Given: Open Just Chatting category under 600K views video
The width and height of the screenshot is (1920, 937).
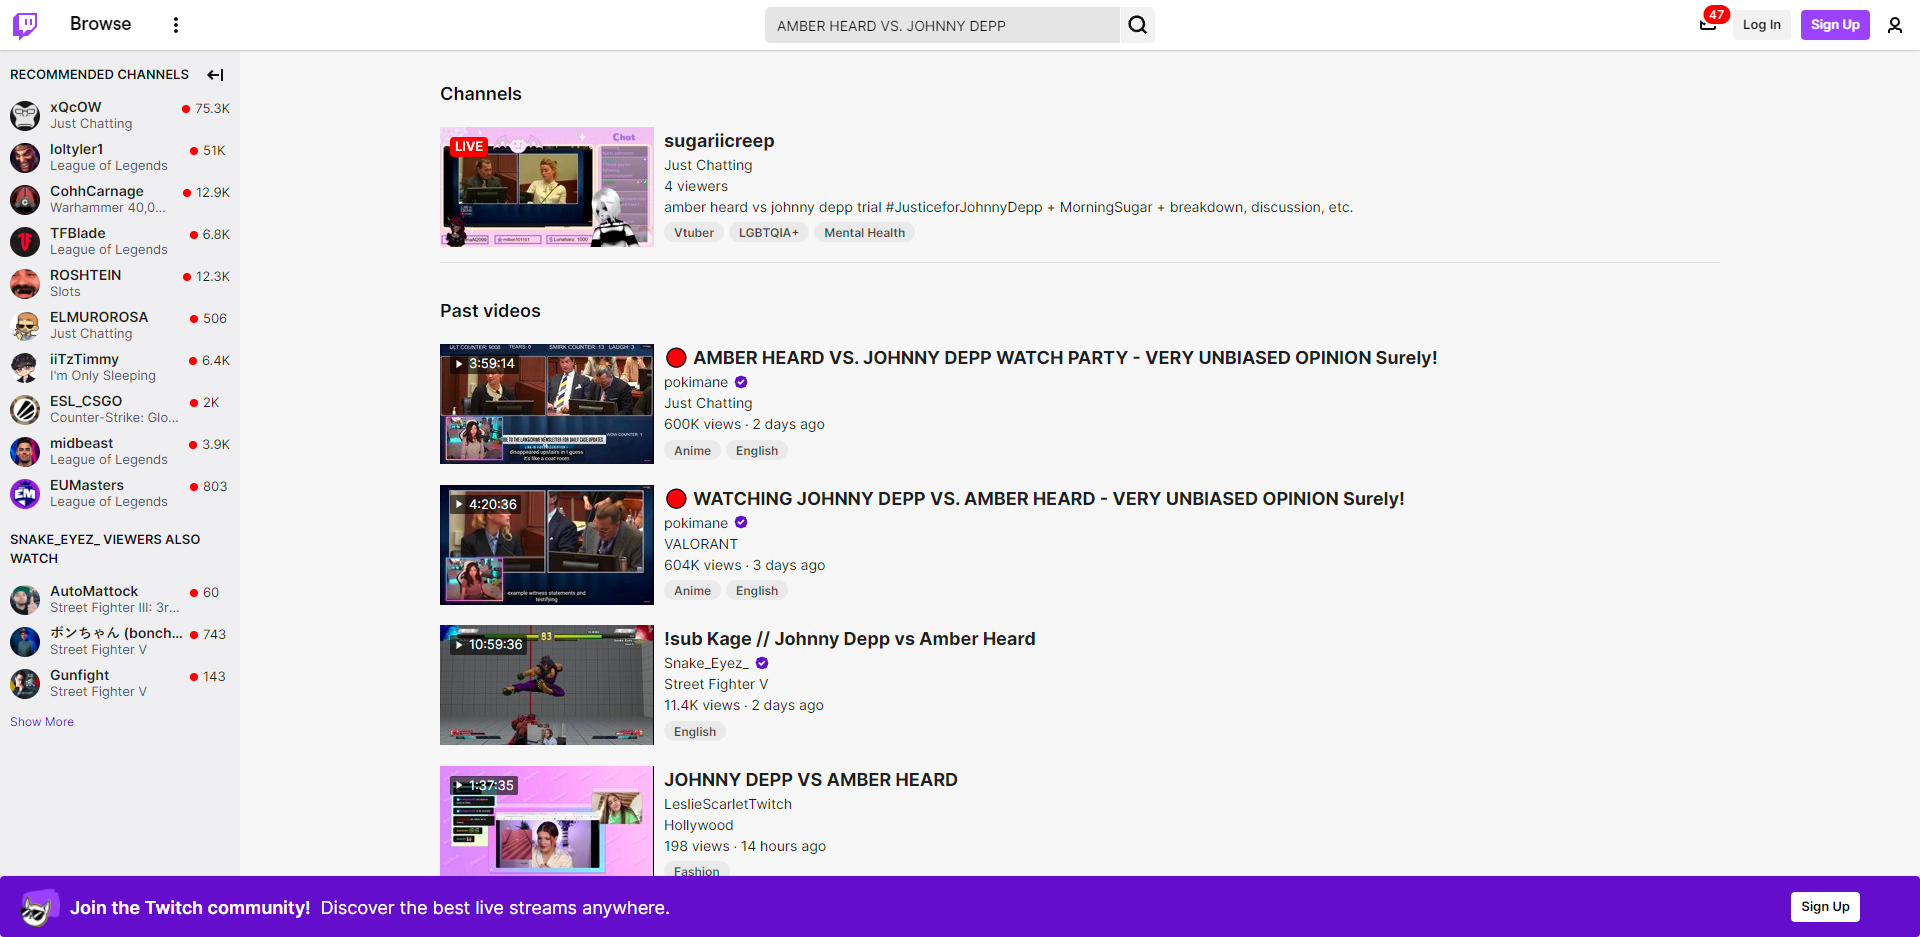Looking at the screenshot, I should pyautogui.click(x=708, y=403).
